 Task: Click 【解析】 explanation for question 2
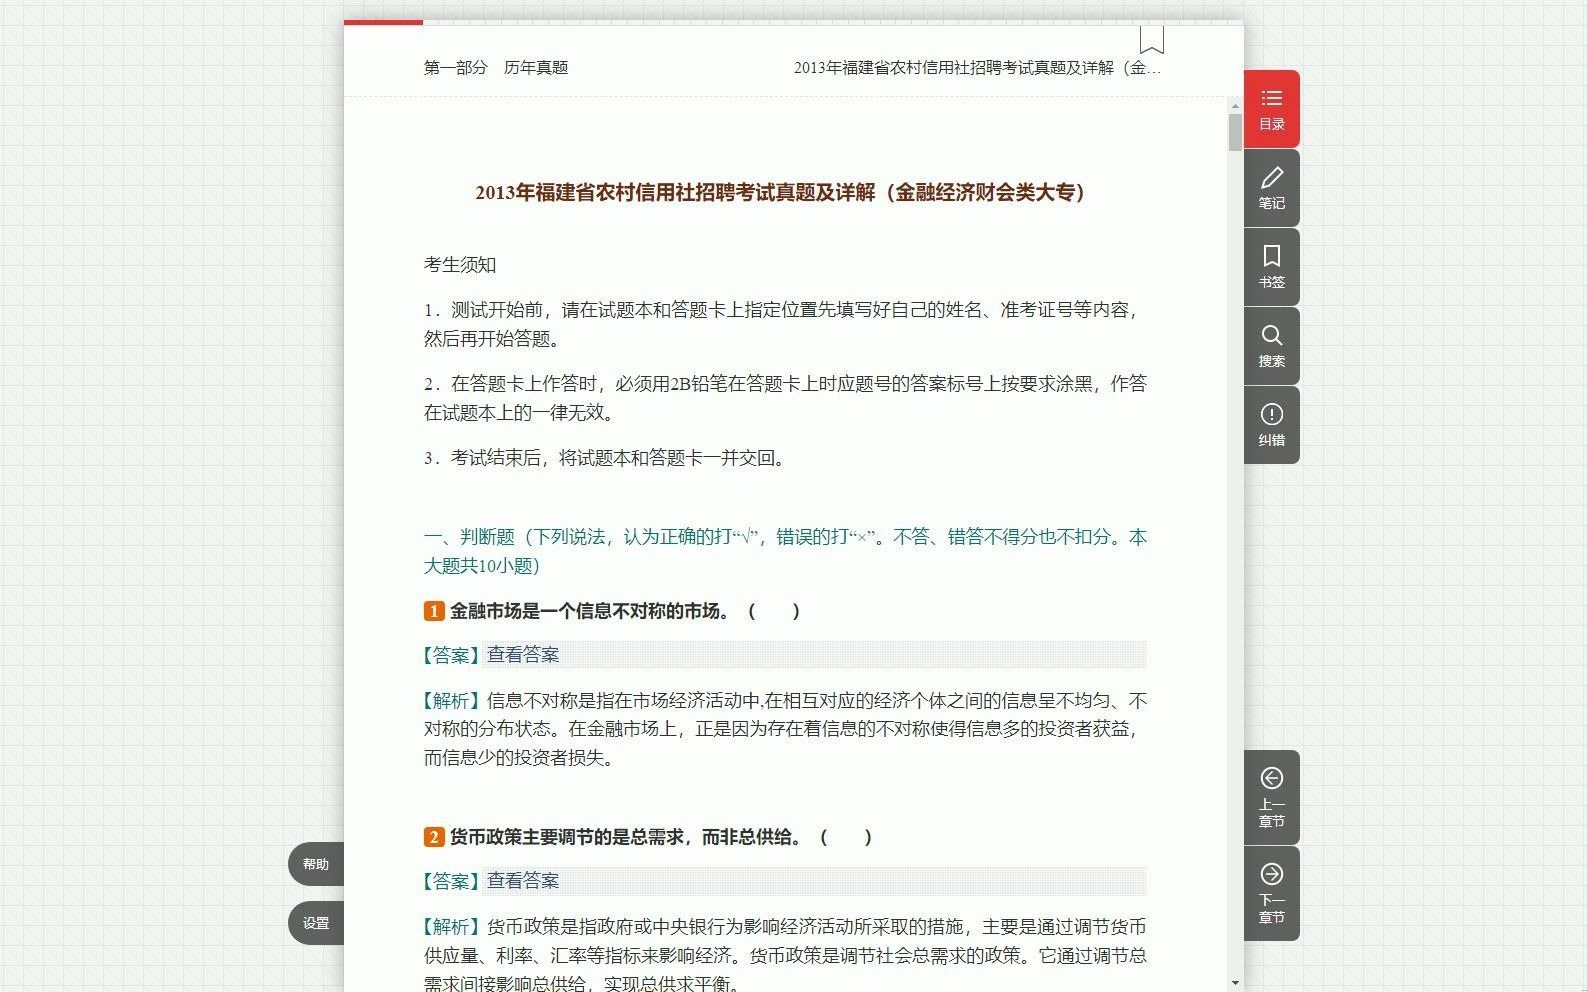[785, 955]
